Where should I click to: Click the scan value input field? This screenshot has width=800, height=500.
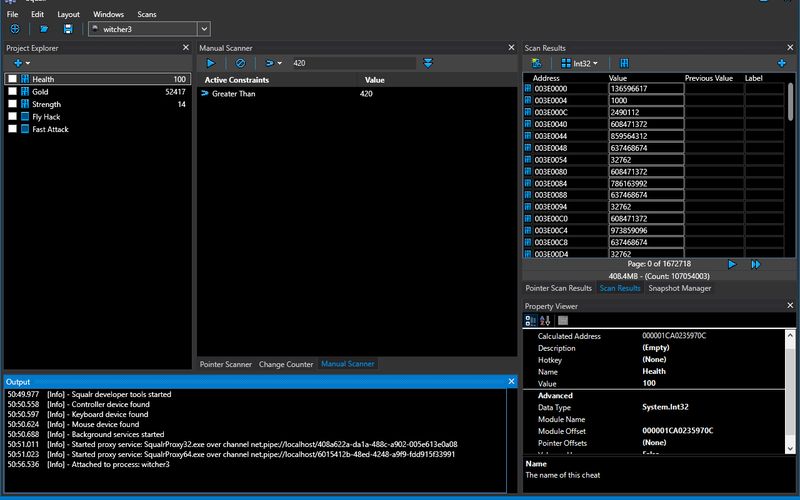click(350, 63)
